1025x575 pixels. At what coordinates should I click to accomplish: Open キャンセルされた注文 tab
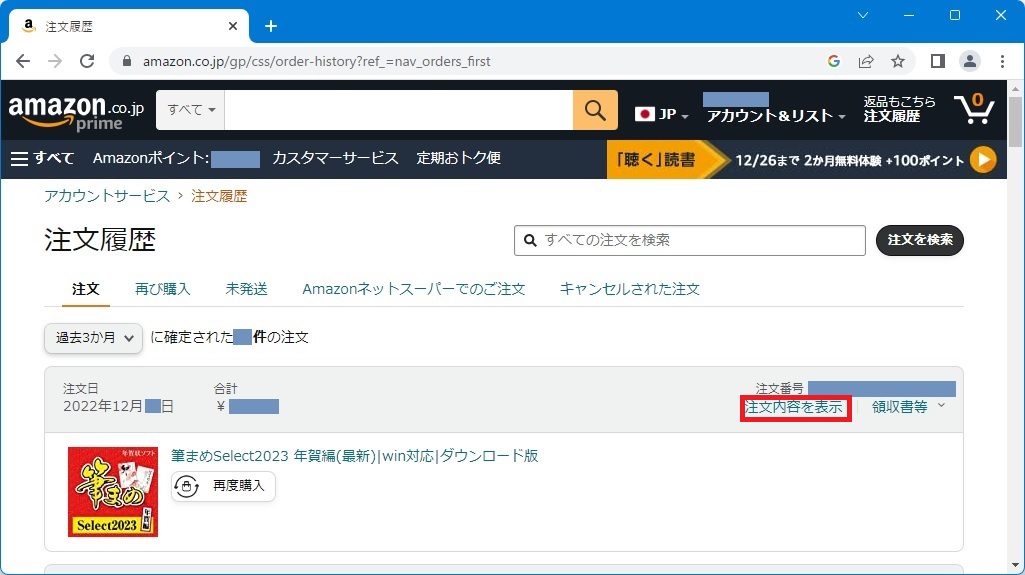(630, 289)
